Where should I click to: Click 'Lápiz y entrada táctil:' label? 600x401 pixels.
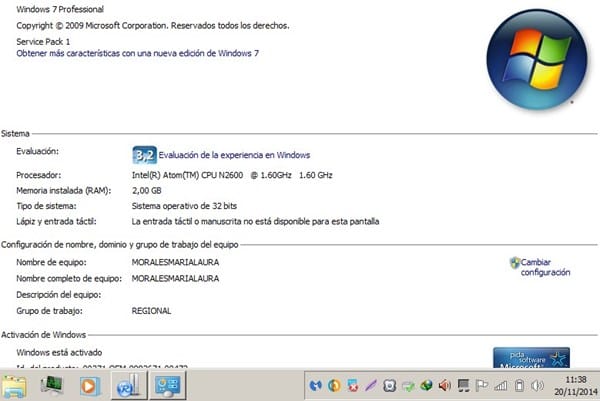pos(56,221)
